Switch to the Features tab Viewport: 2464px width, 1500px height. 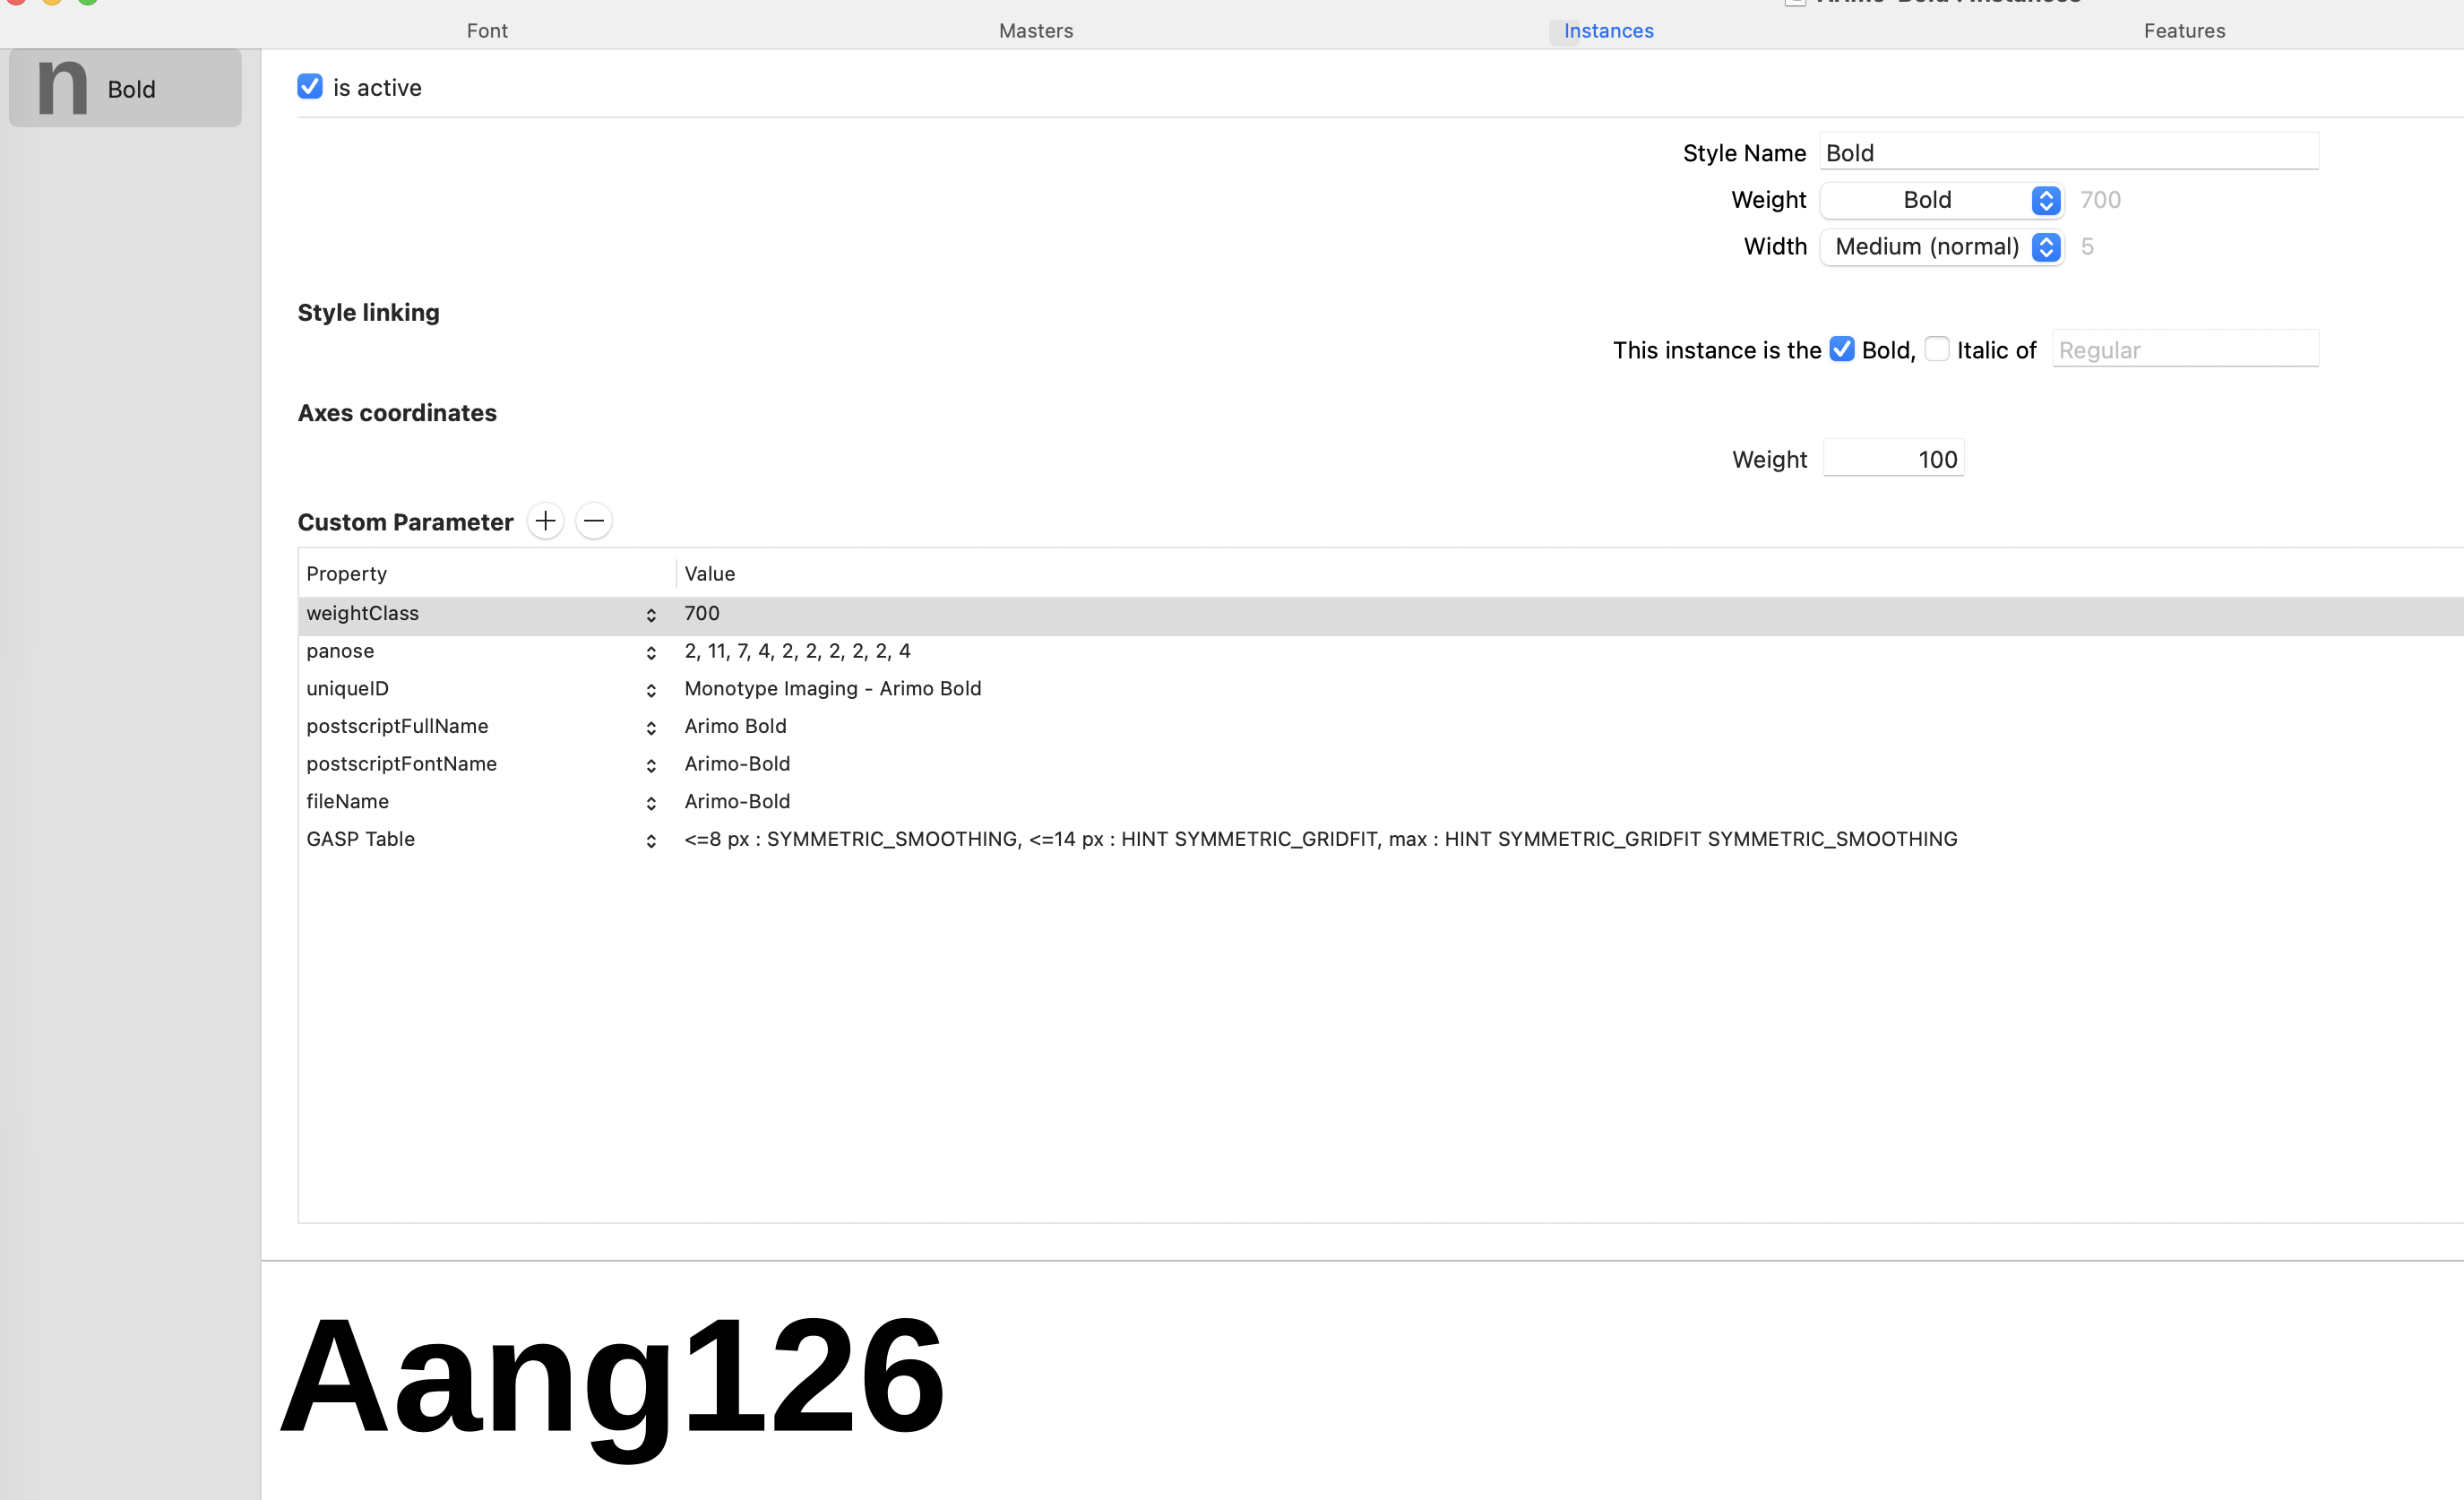pyautogui.click(x=2184, y=30)
